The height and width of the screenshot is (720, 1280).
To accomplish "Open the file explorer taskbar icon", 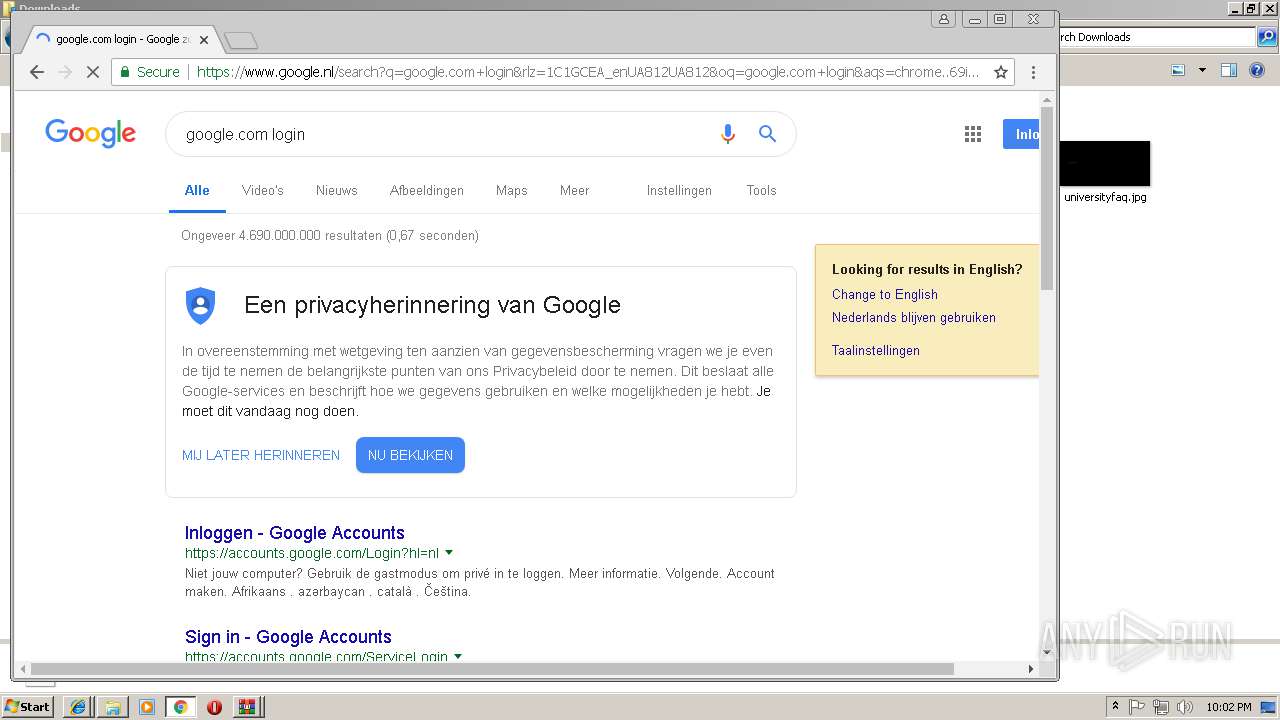I will pos(112,707).
